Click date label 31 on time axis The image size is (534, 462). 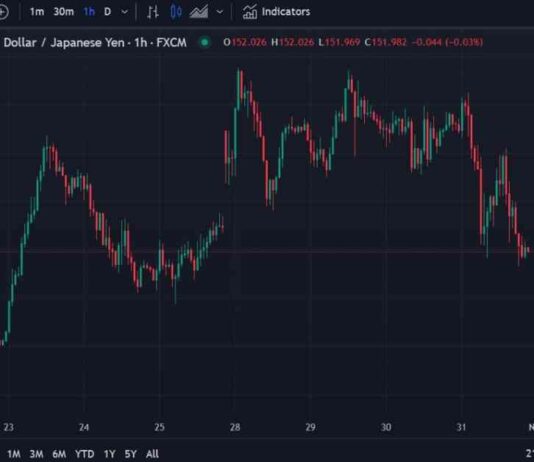[x=461, y=427]
